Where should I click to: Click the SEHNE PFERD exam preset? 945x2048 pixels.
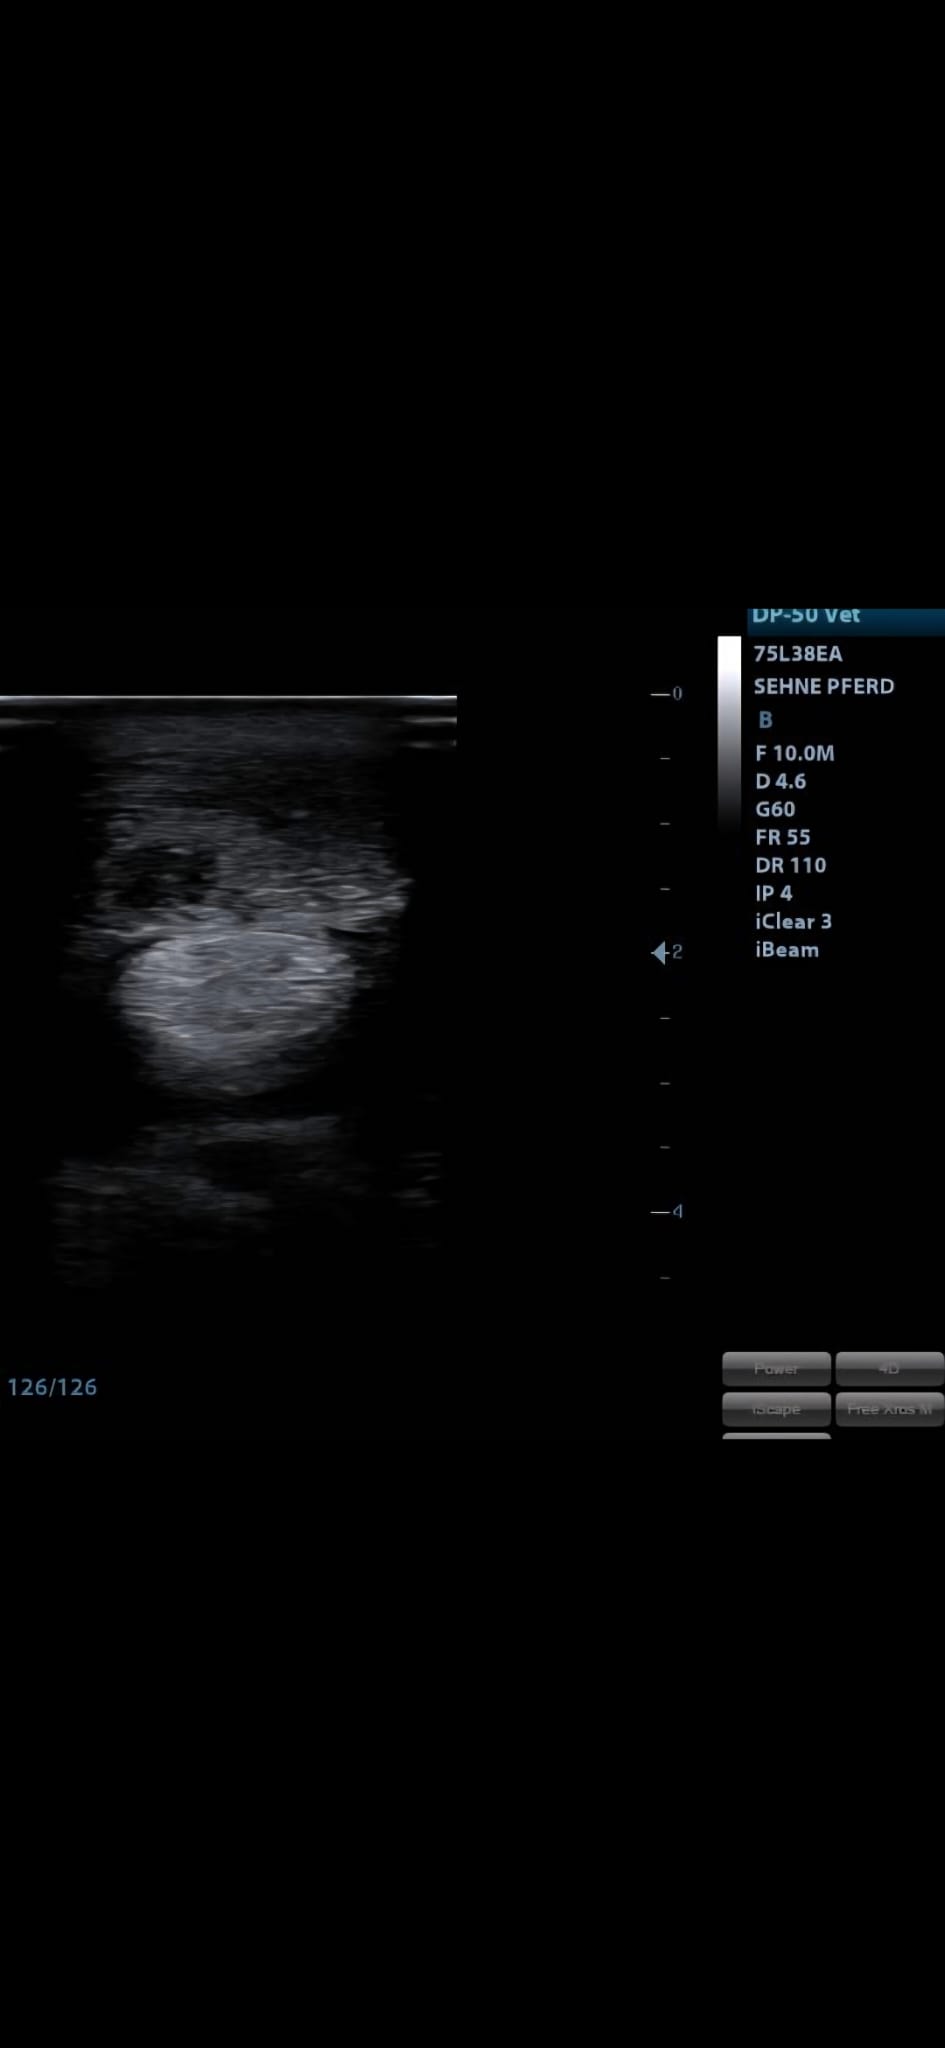pos(823,686)
